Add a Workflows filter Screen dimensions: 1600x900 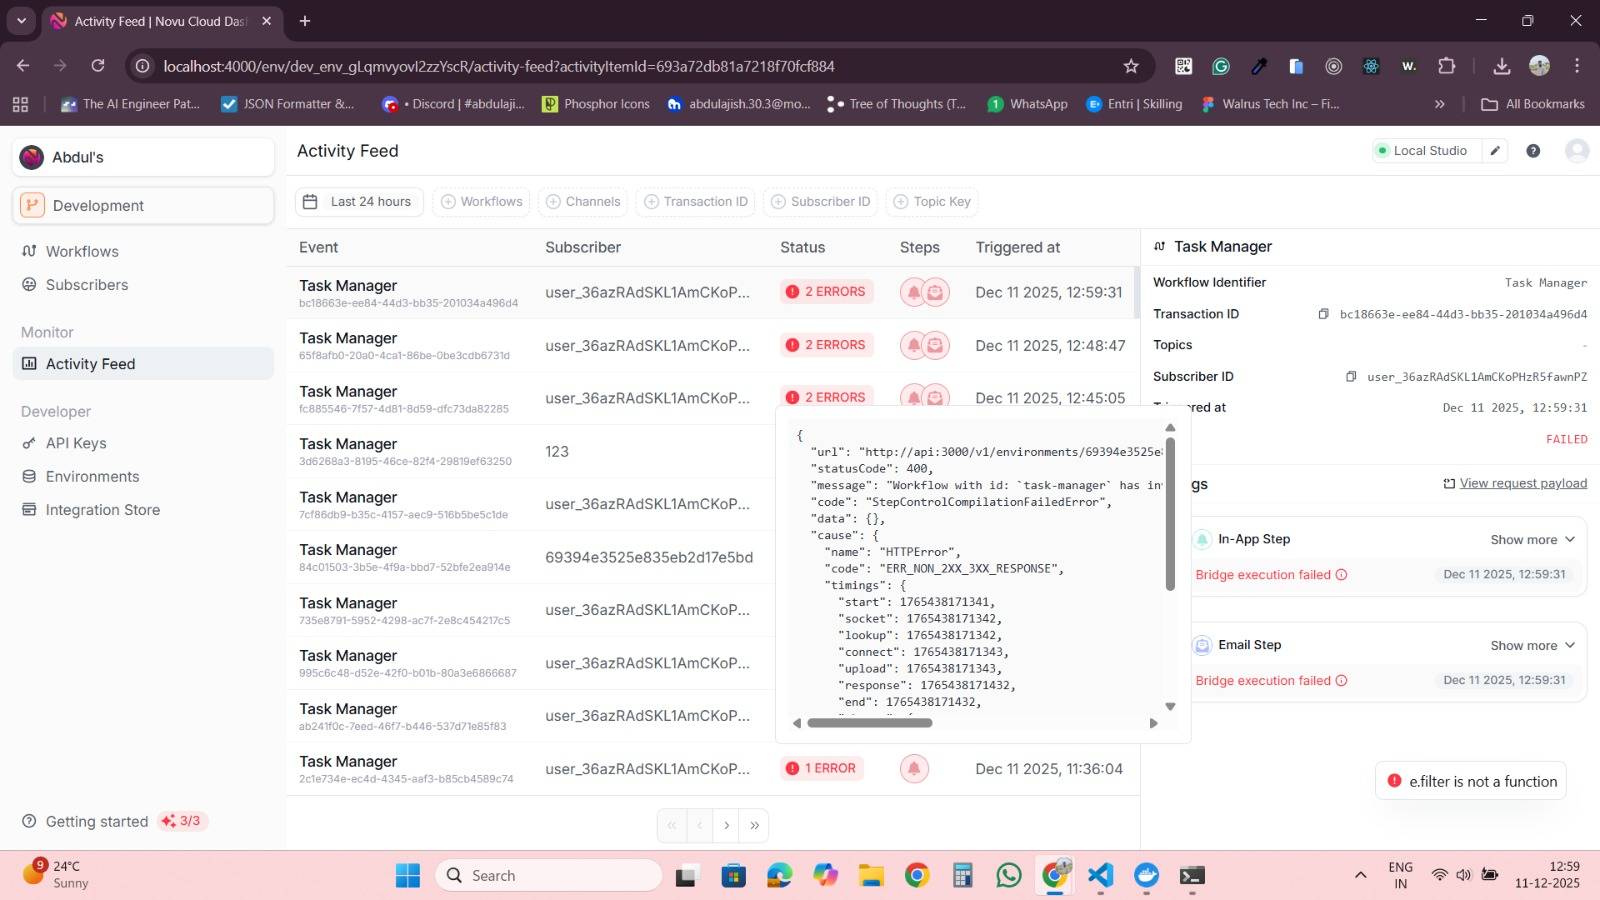pyautogui.click(x=482, y=201)
